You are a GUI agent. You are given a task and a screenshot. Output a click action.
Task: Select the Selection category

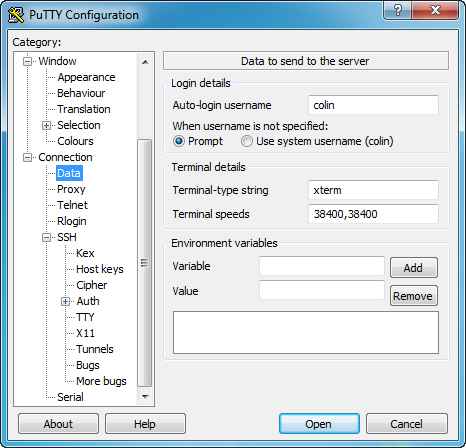[79, 125]
